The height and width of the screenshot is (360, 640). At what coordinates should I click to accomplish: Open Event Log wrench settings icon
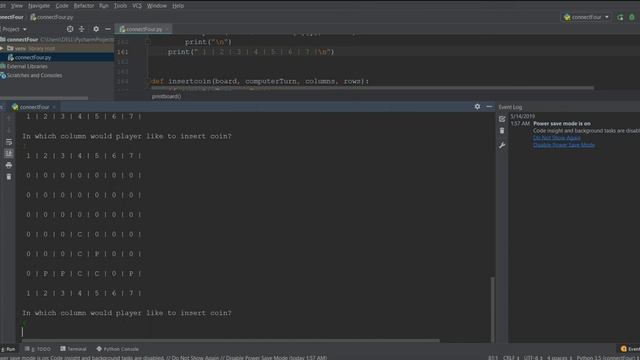(x=502, y=145)
